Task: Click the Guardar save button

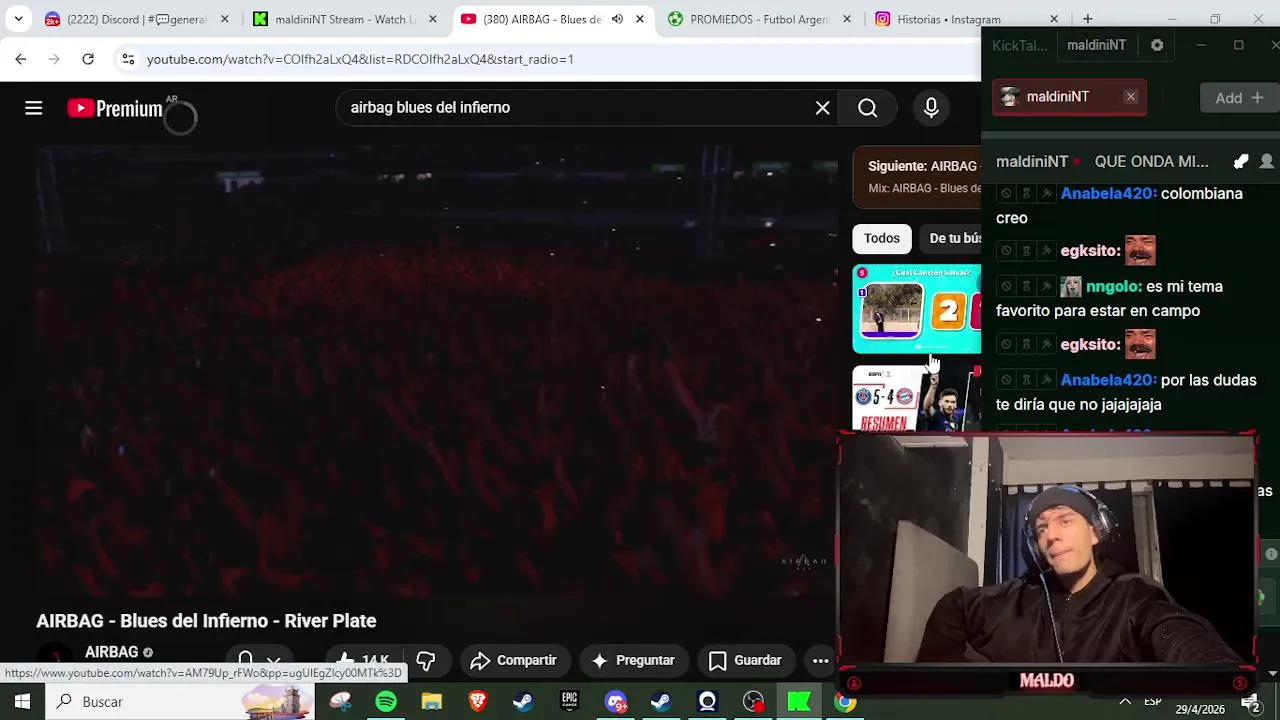Action: pyautogui.click(x=745, y=660)
